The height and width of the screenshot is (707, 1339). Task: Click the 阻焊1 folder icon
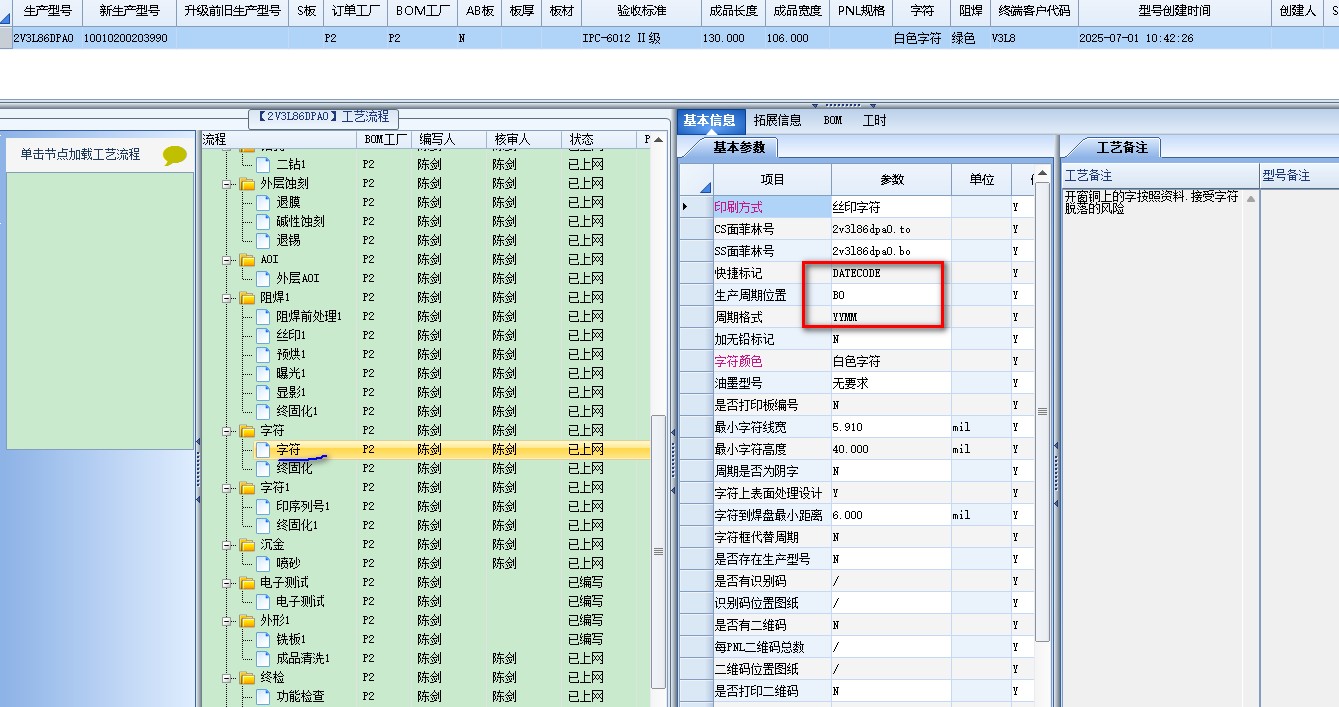pyautogui.click(x=247, y=298)
